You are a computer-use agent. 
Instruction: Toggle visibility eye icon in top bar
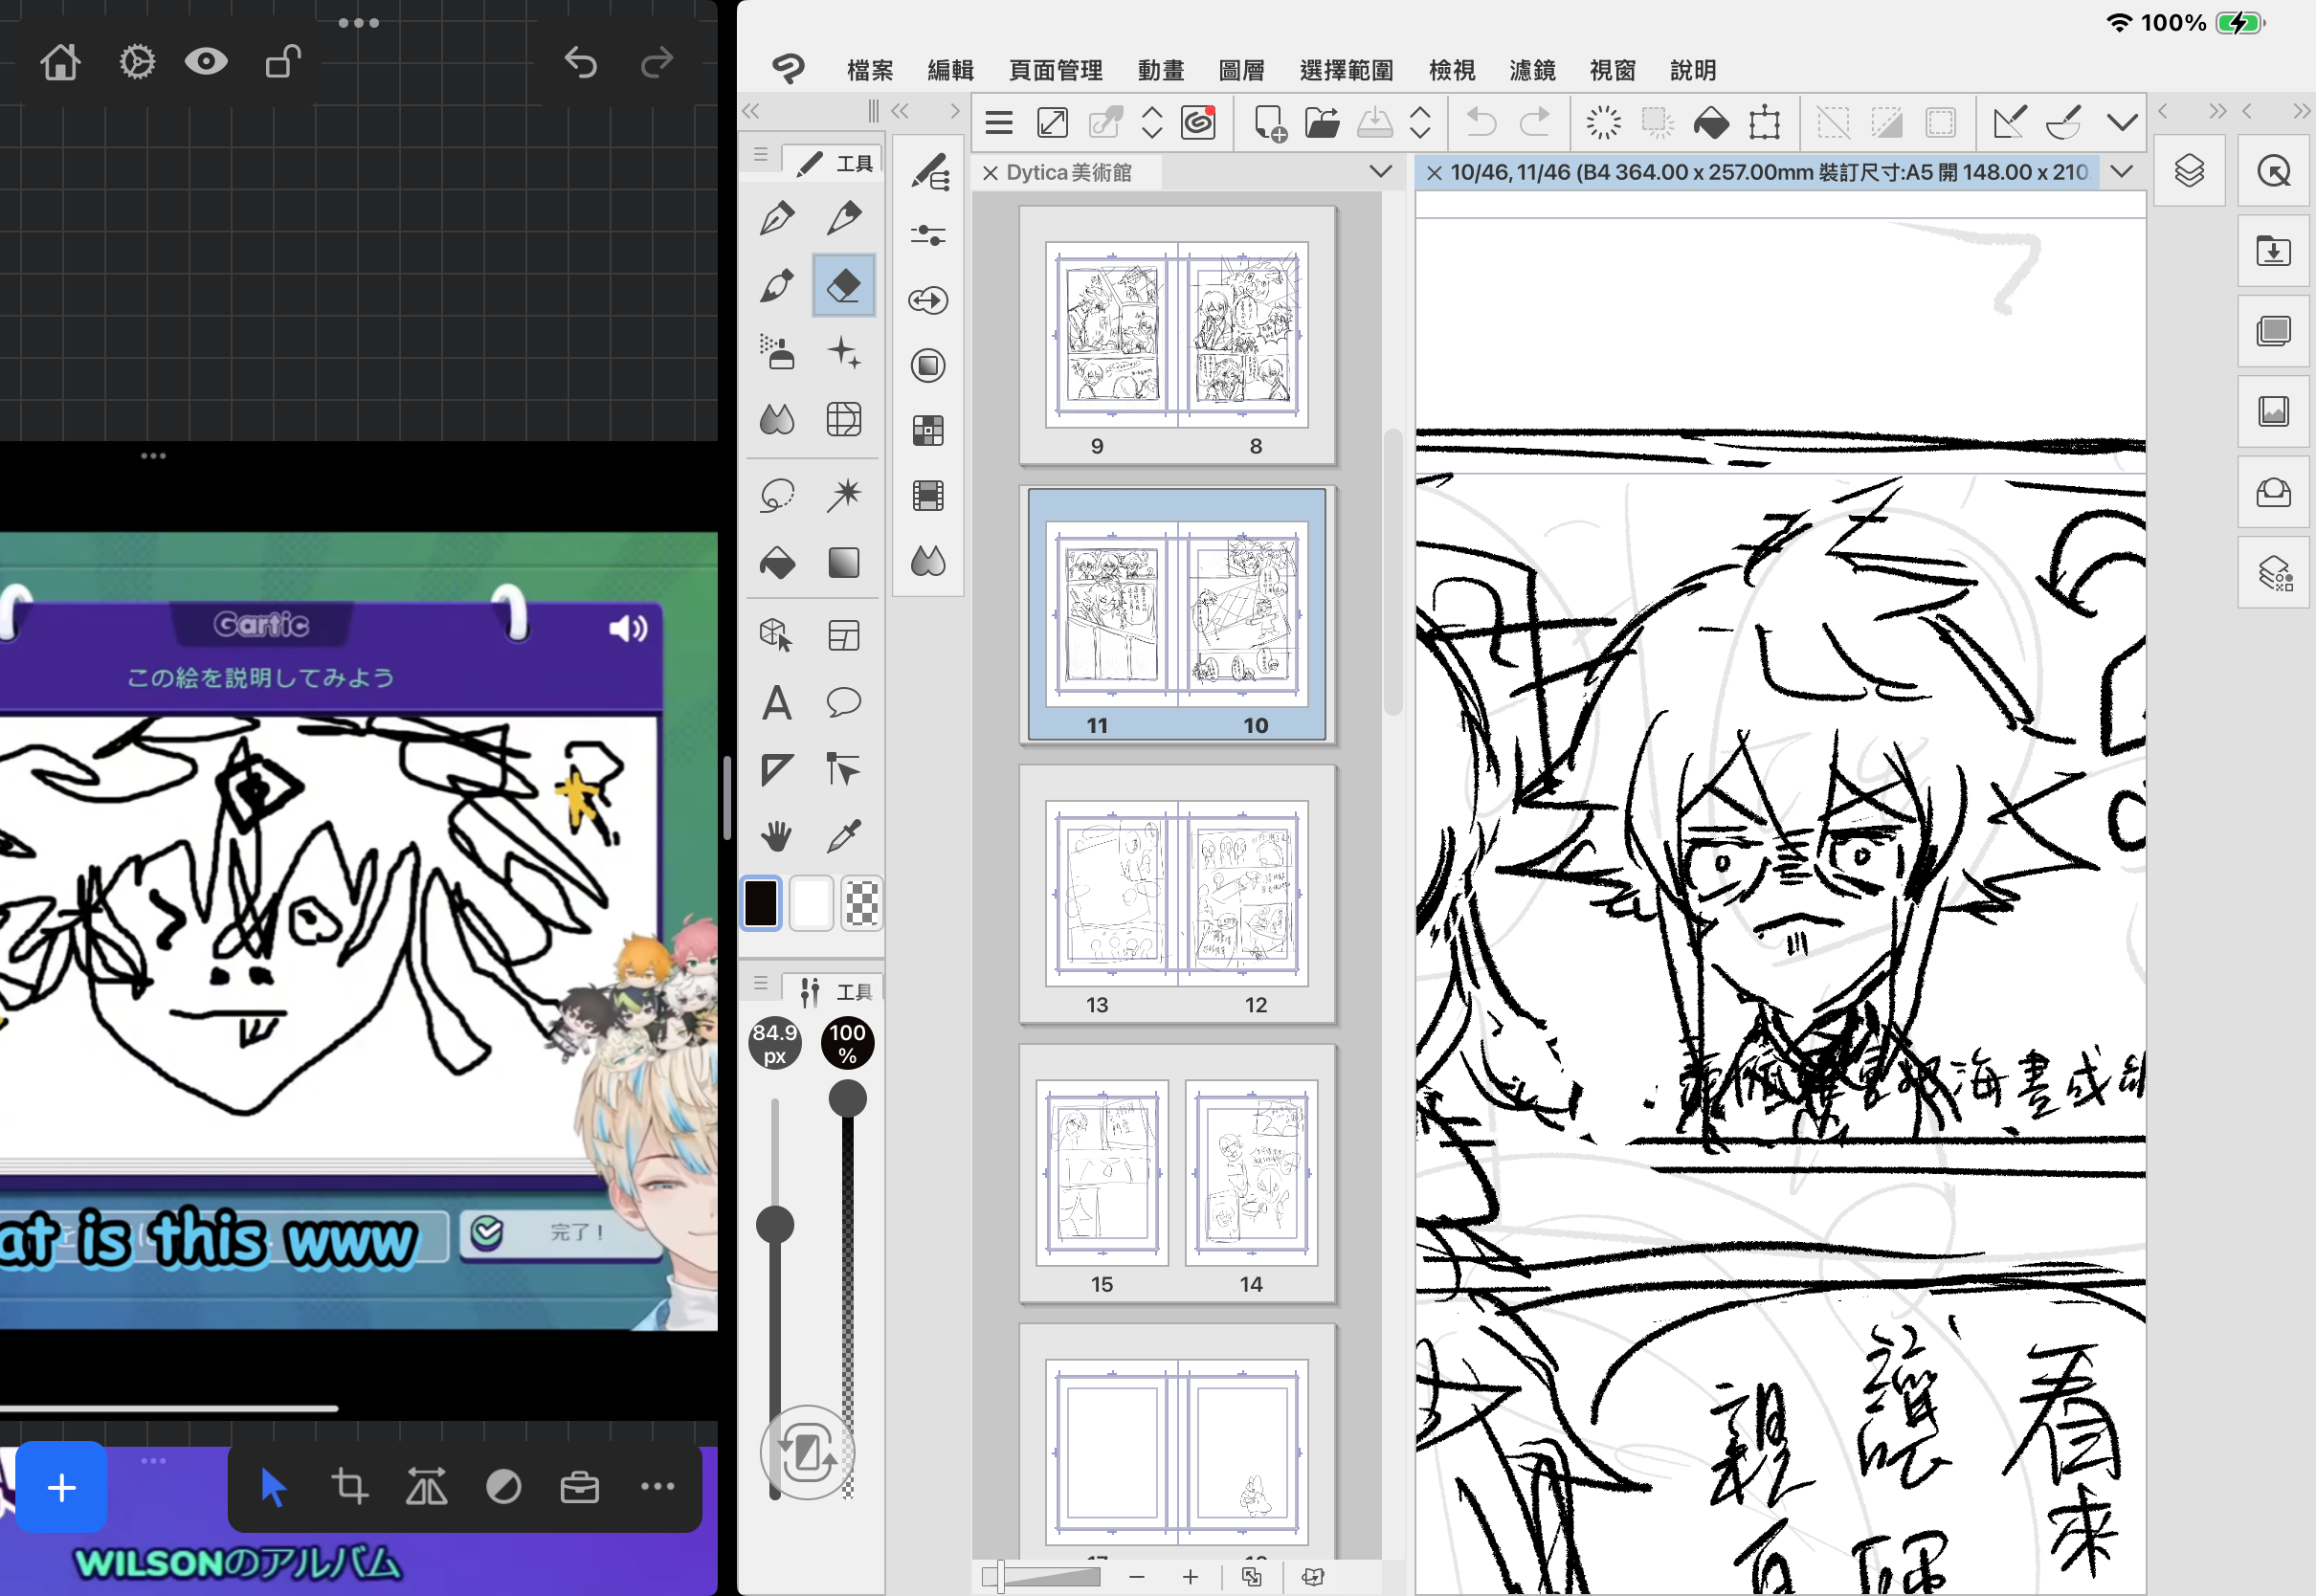coord(206,62)
